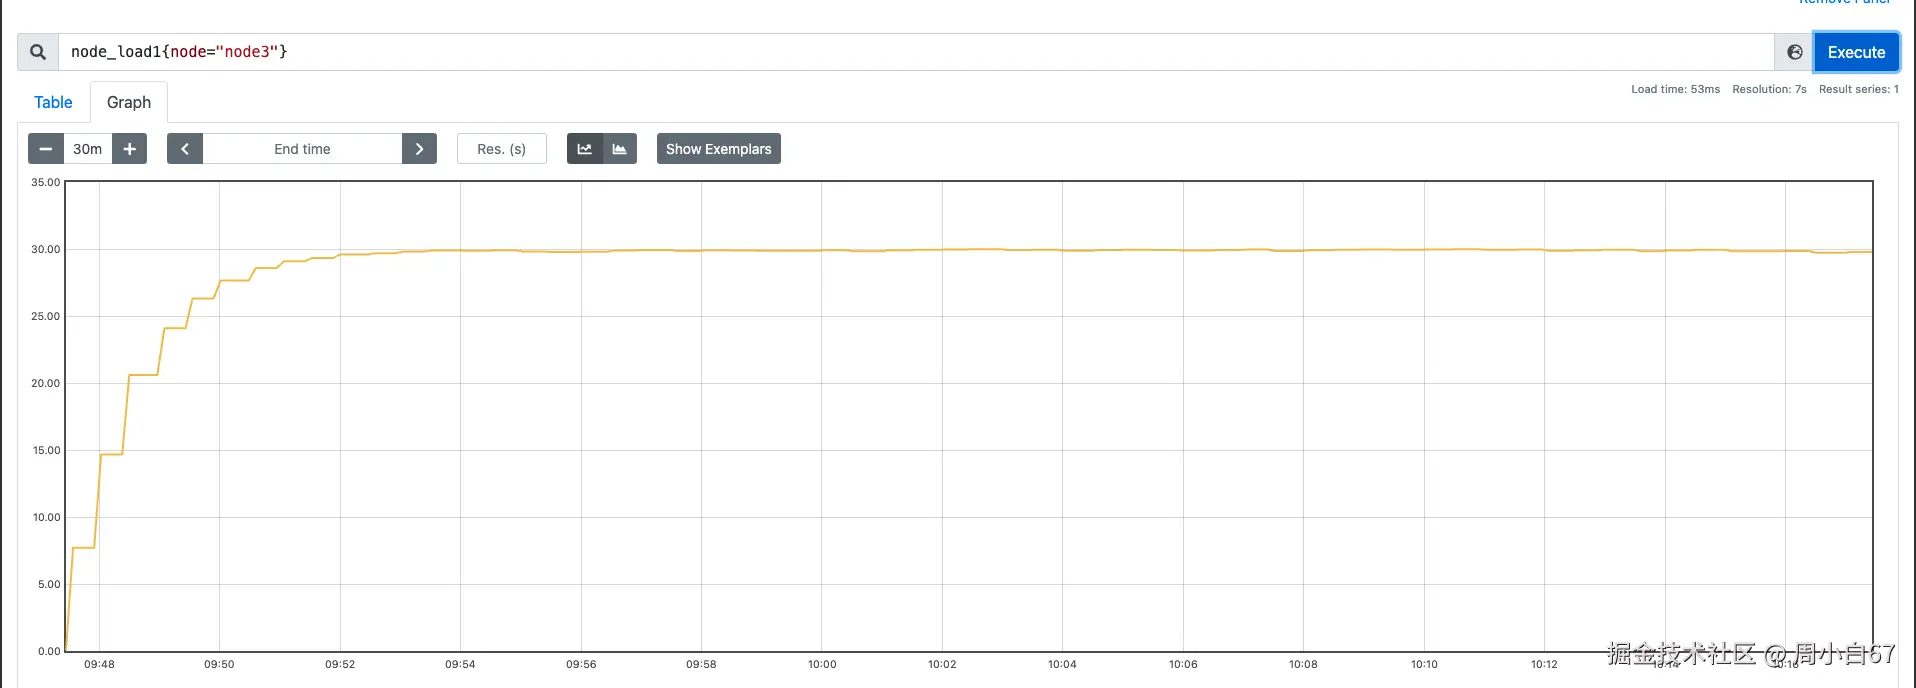Enable stacked area chart mode
This screenshot has width=1916, height=688.
[620, 149]
